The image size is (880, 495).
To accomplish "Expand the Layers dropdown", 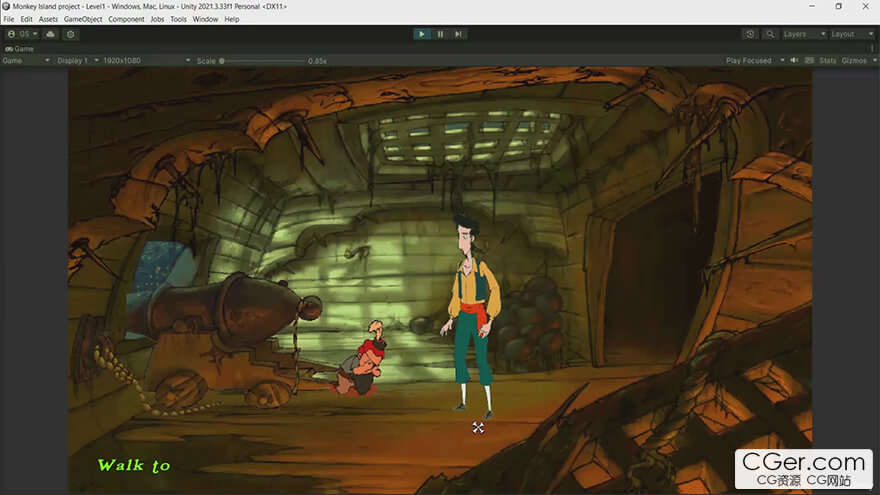I will pyautogui.click(x=804, y=34).
